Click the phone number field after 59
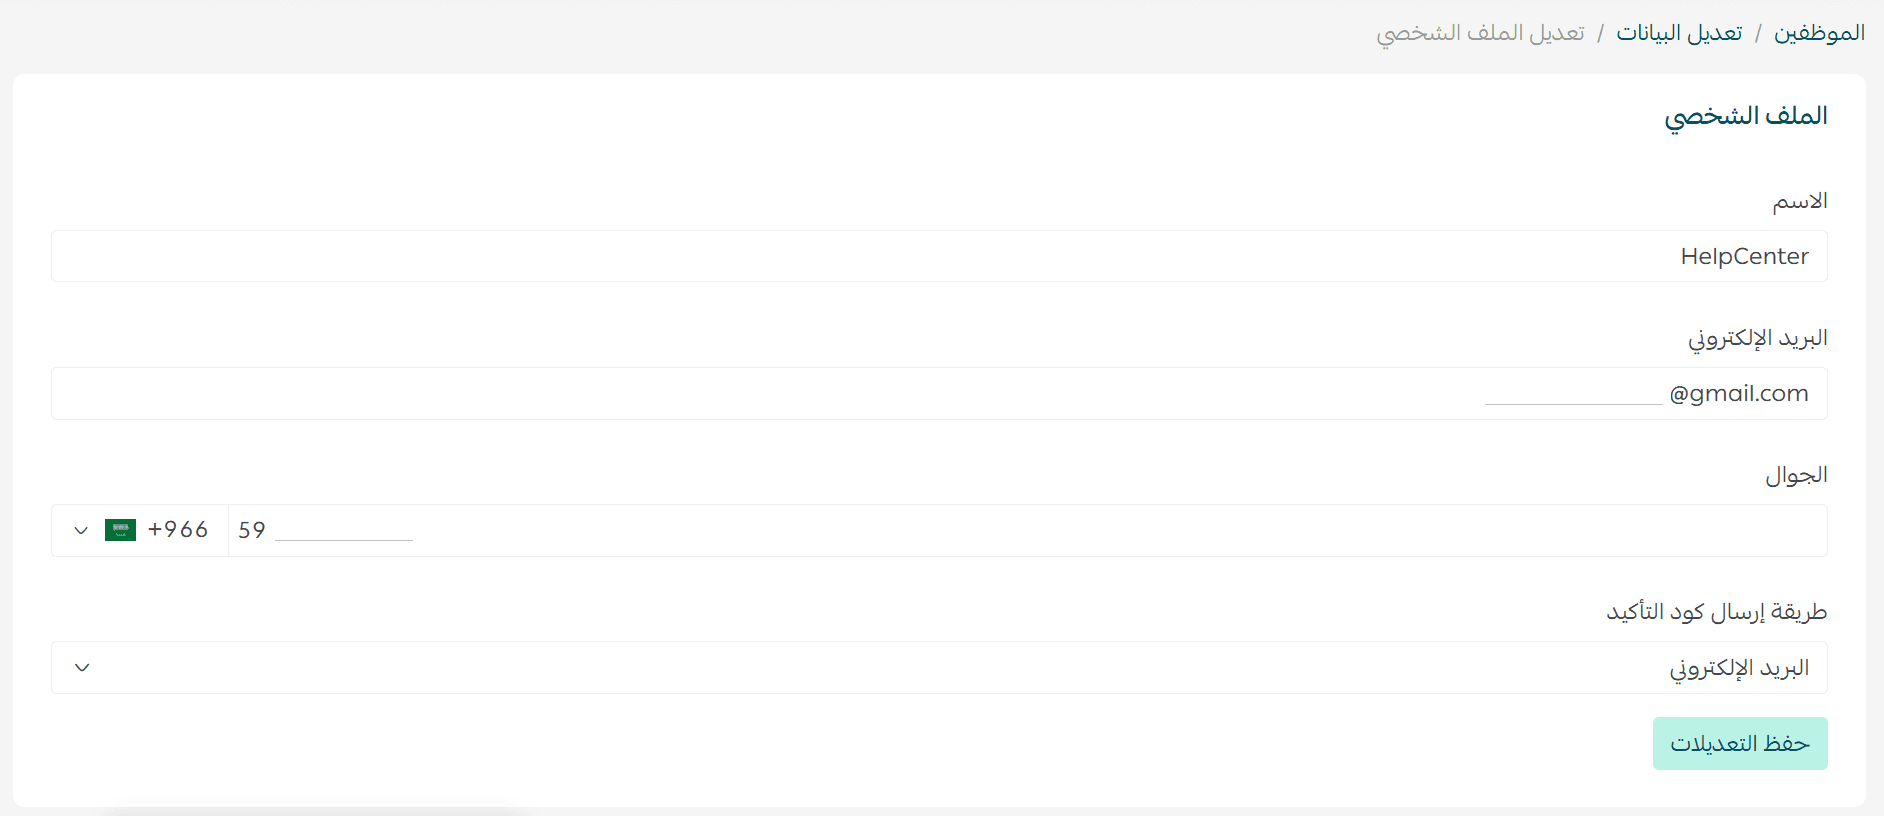The image size is (1884, 816). tap(345, 530)
